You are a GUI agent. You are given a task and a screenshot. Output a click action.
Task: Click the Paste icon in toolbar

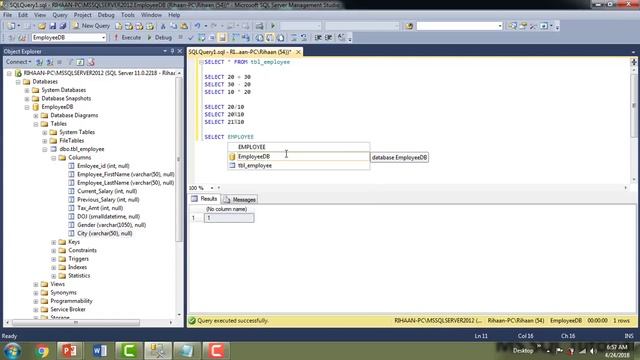184,26
